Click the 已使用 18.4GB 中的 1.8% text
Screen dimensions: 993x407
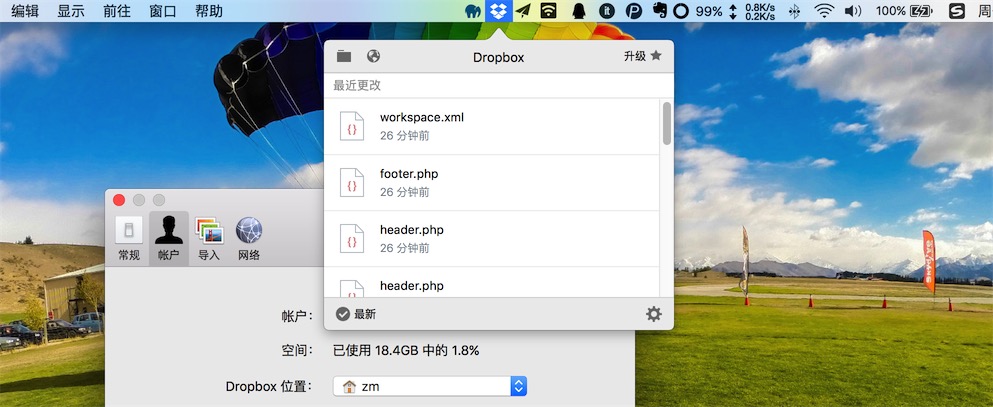click(x=406, y=350)
